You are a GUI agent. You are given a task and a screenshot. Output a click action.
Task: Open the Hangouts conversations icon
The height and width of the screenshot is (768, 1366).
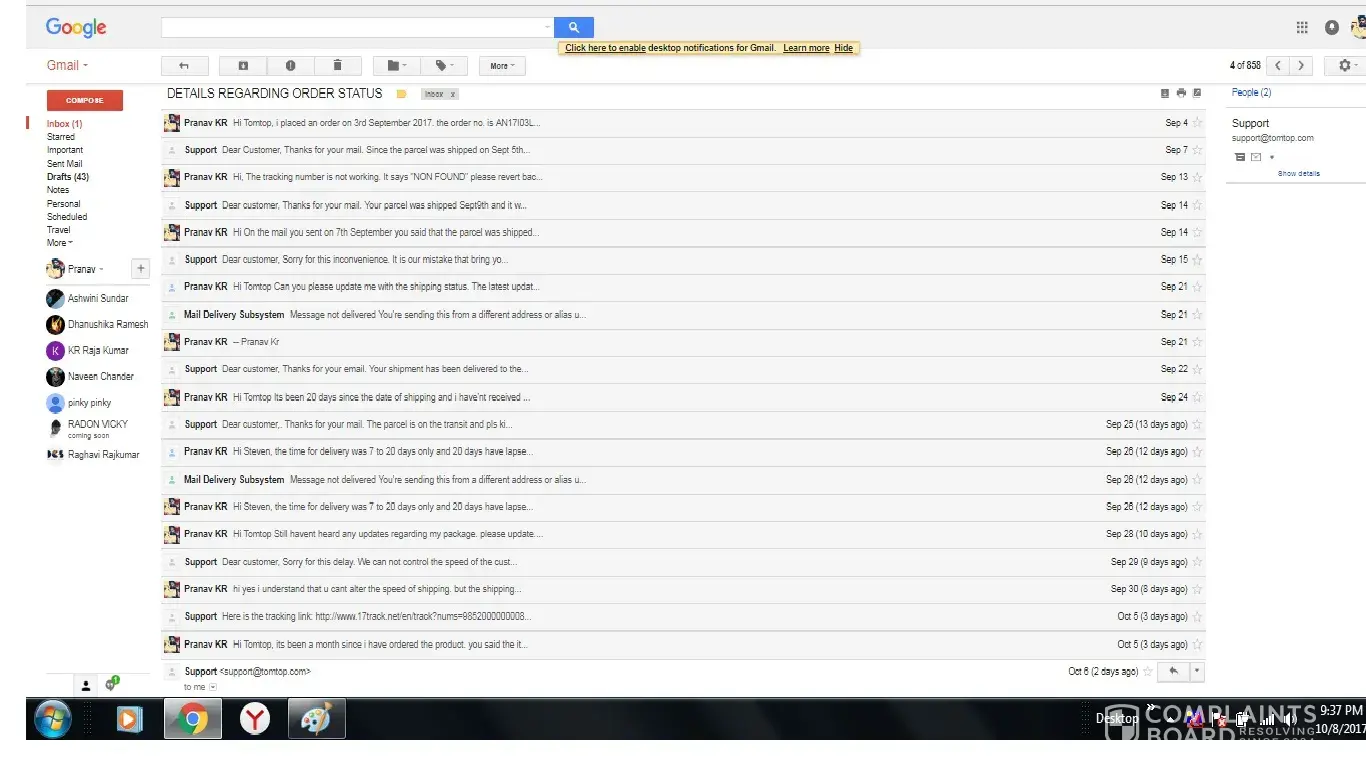tap(111, 684)
